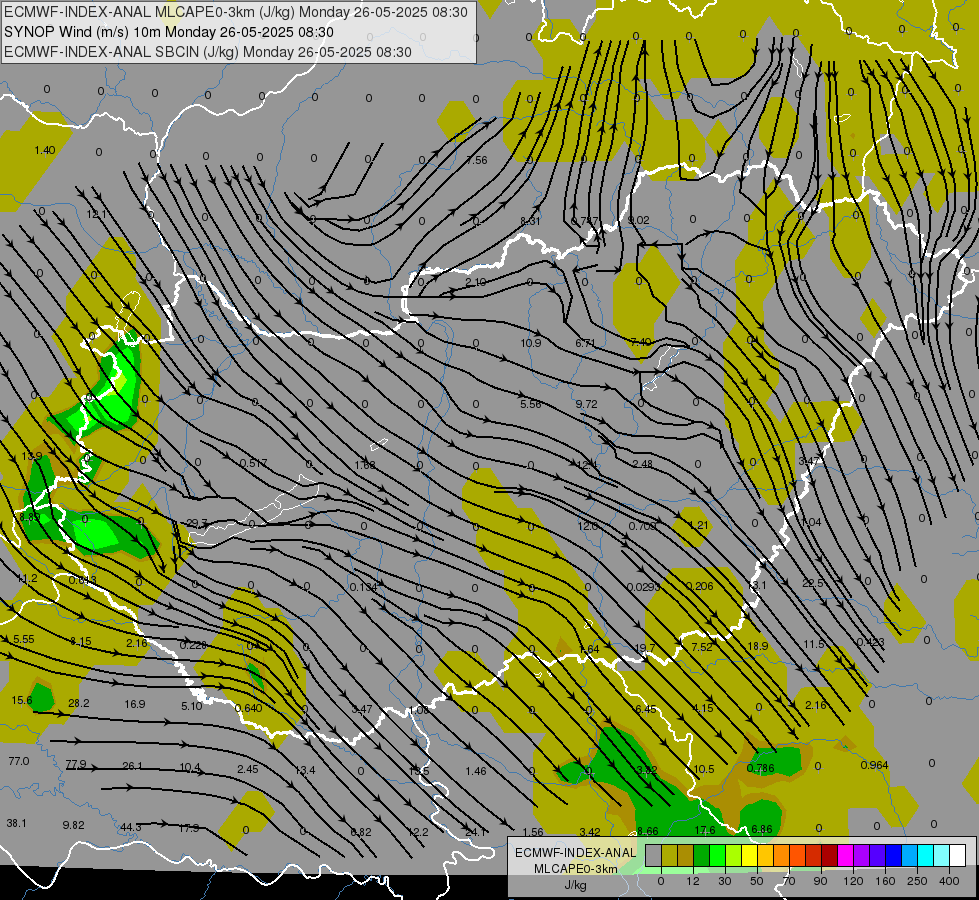Click the legend tick label 90
This screenshot has width=979, height=900.
point(820,881)
